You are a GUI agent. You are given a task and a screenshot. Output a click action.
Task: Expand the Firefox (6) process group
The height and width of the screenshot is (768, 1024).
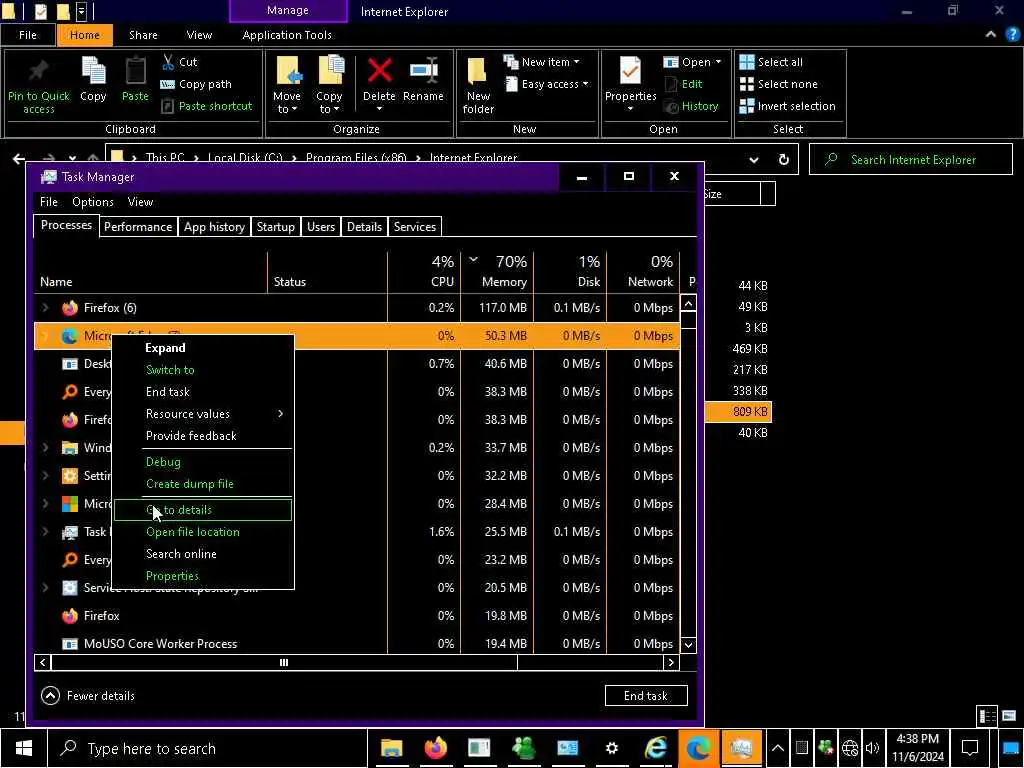point(45,308)
